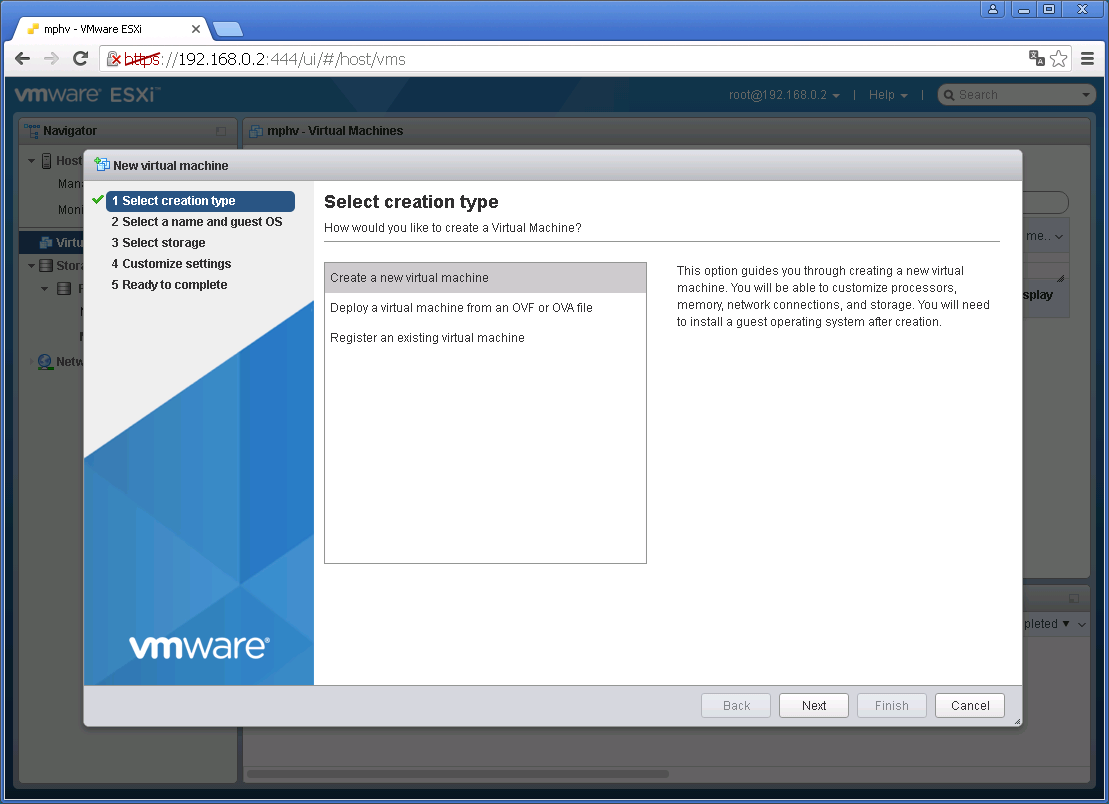Click the Virtual Machines header icon

256,131
